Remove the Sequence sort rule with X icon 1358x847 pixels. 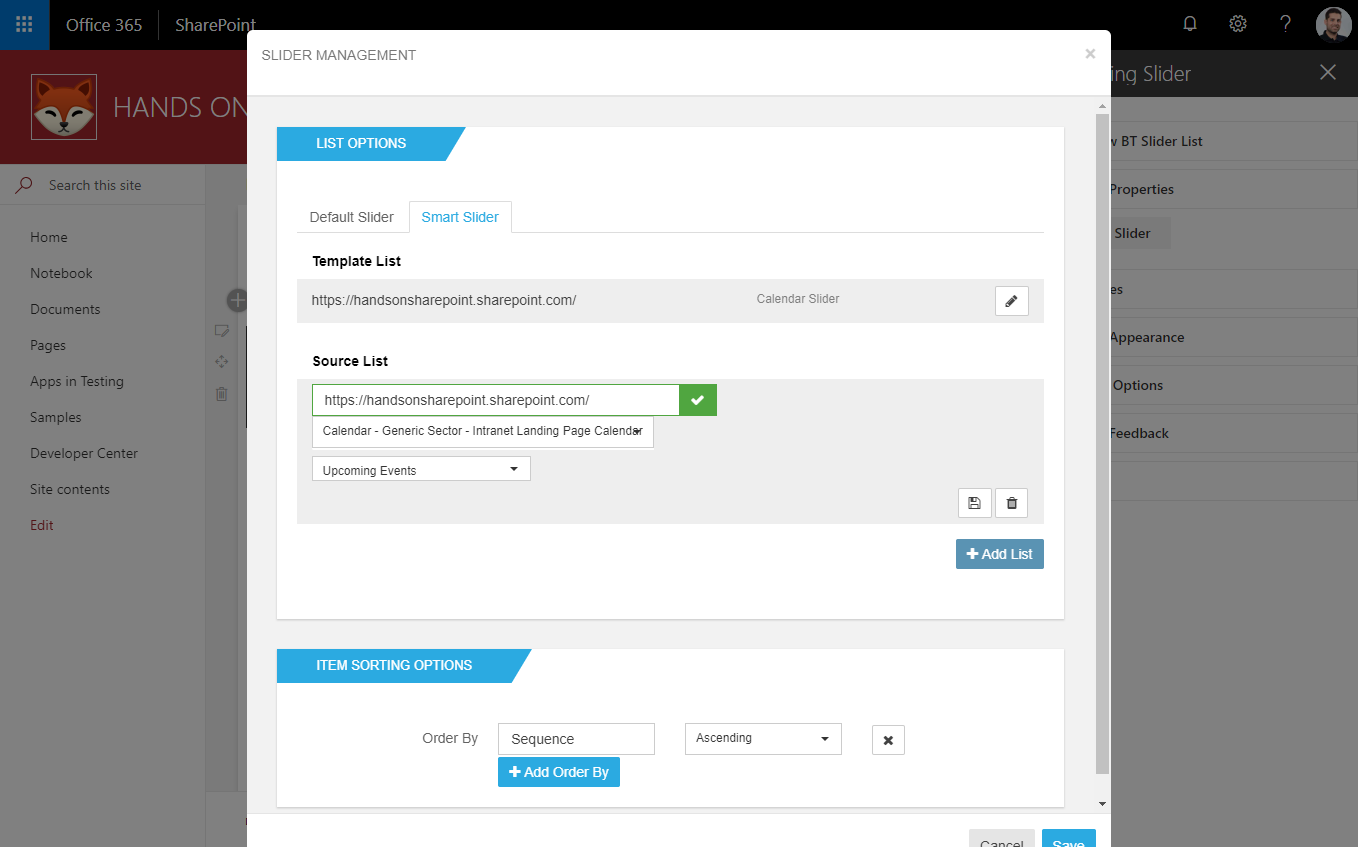tap(888, 739)
